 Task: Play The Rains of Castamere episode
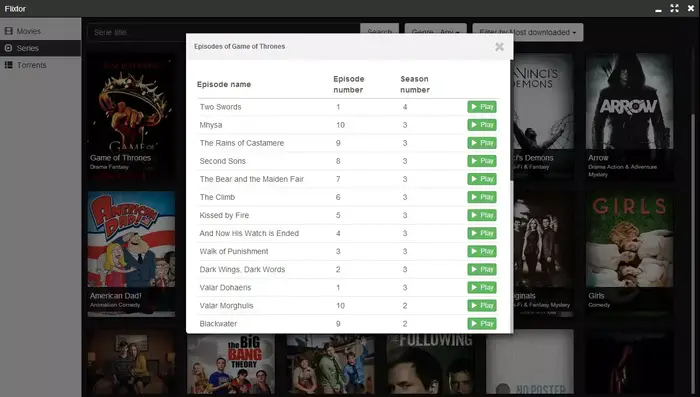tap(482, 143)
